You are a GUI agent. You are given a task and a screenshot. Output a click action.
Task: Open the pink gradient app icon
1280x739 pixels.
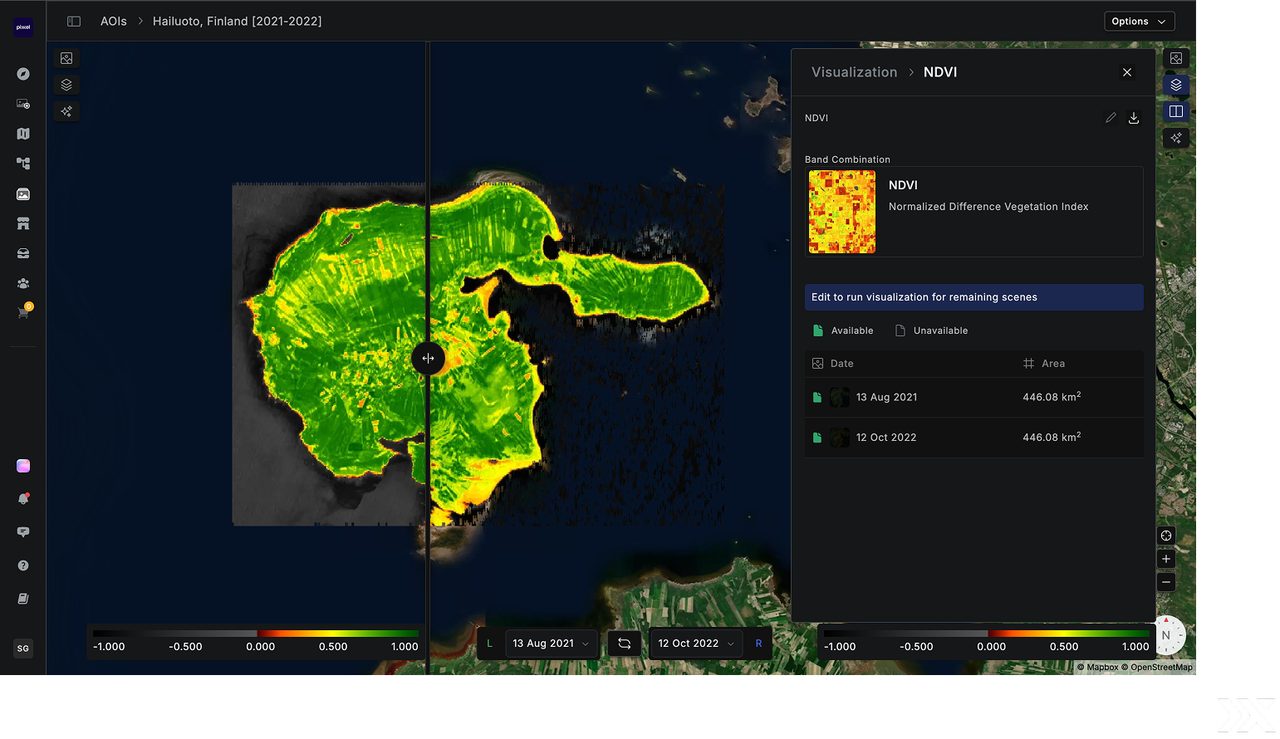(x=23, y=466)
